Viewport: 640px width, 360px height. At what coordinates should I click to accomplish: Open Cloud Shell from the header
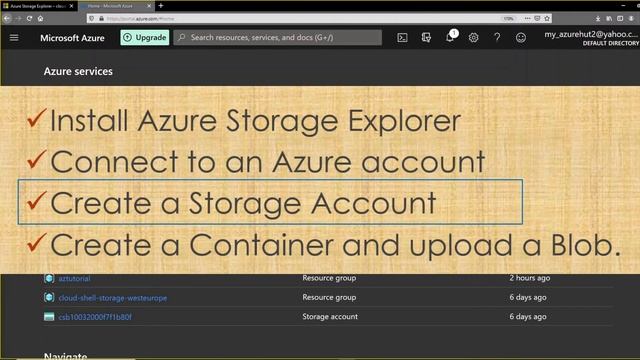(402, 38)
